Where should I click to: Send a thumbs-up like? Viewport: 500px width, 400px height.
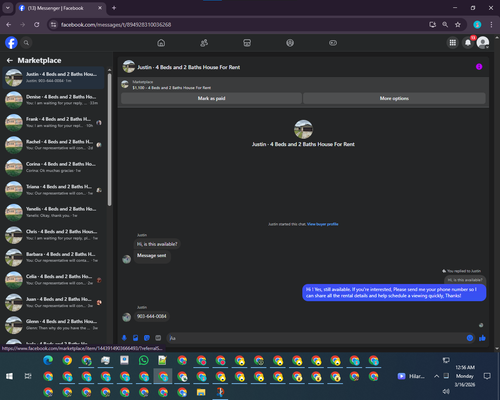[482, 338]
